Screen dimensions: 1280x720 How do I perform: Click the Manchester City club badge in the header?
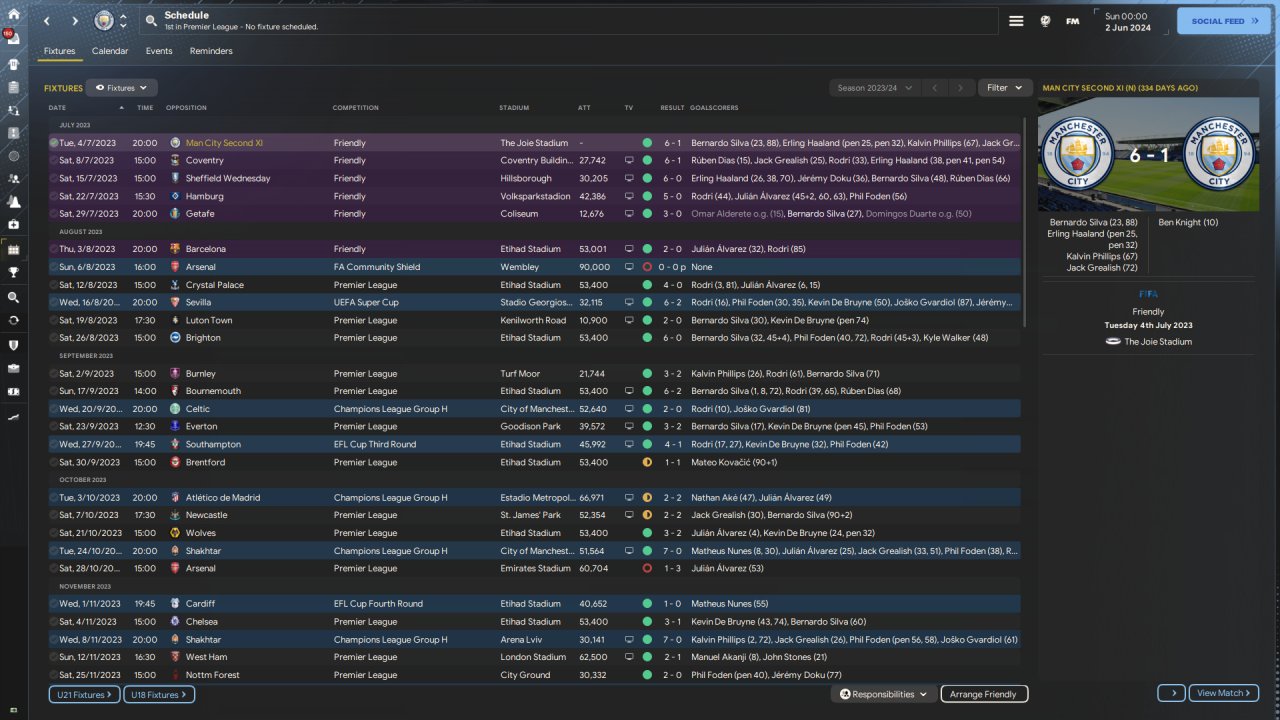click(104, 21)
